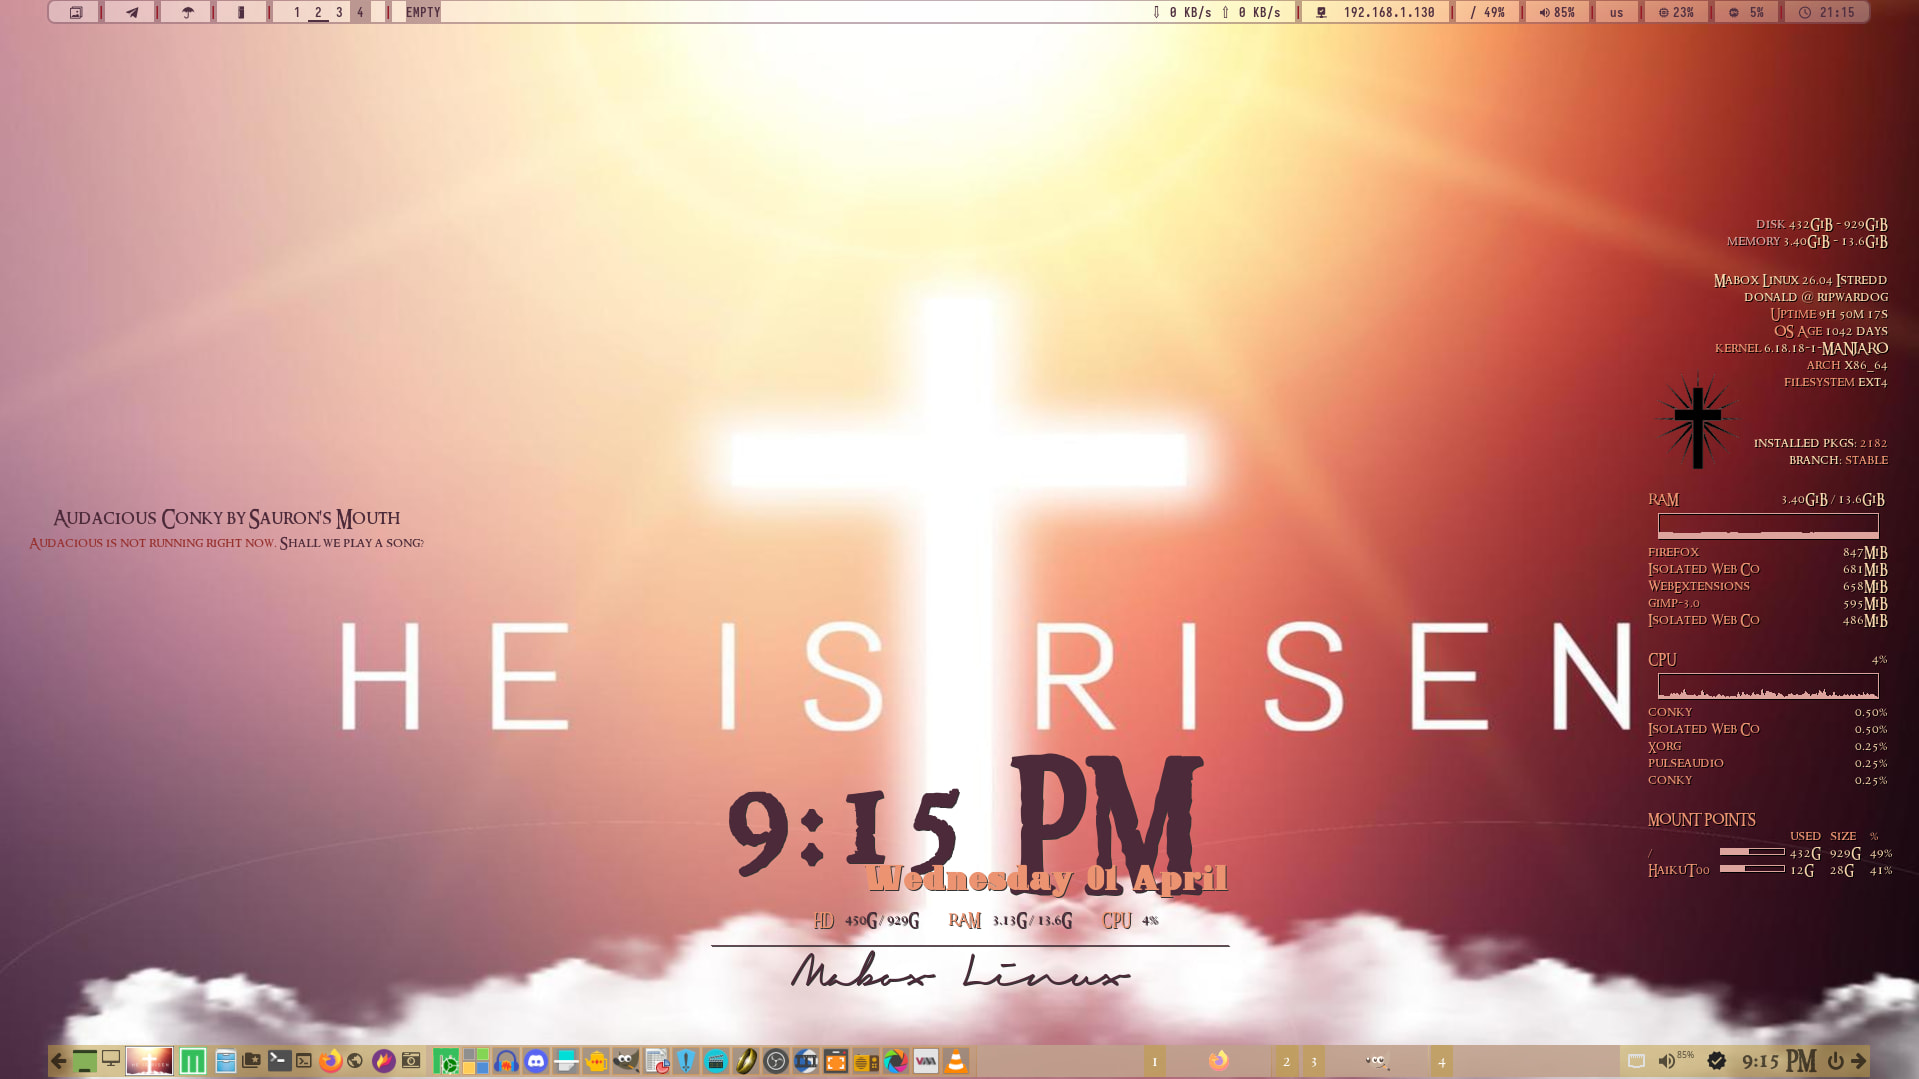Open the terminal emulator dock icon

(x=279, y=1061)
